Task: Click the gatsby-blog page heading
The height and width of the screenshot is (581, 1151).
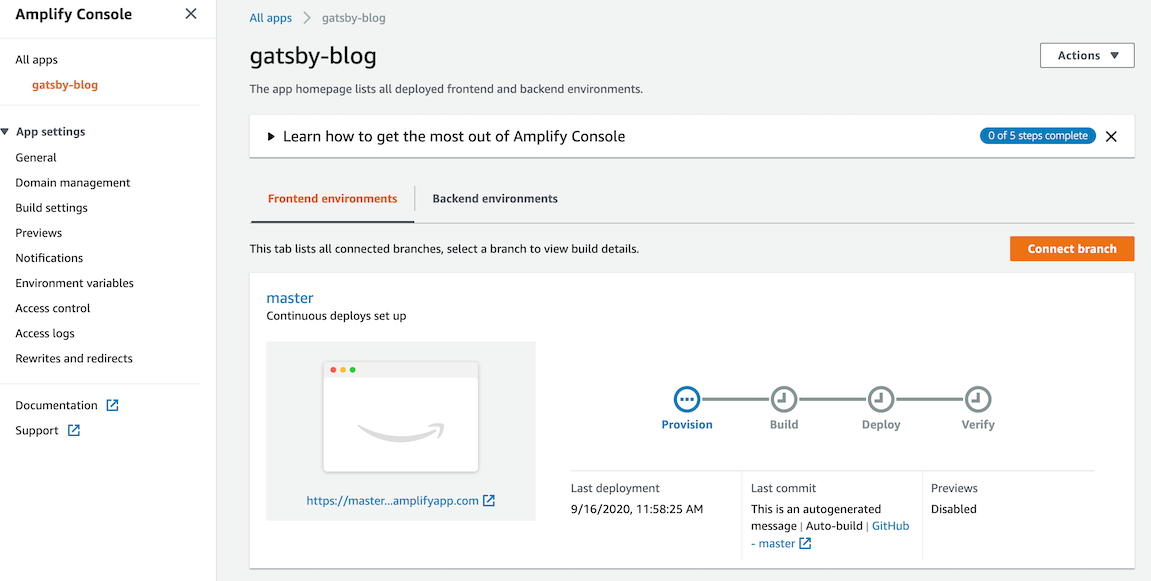Action: click(313, 57)
